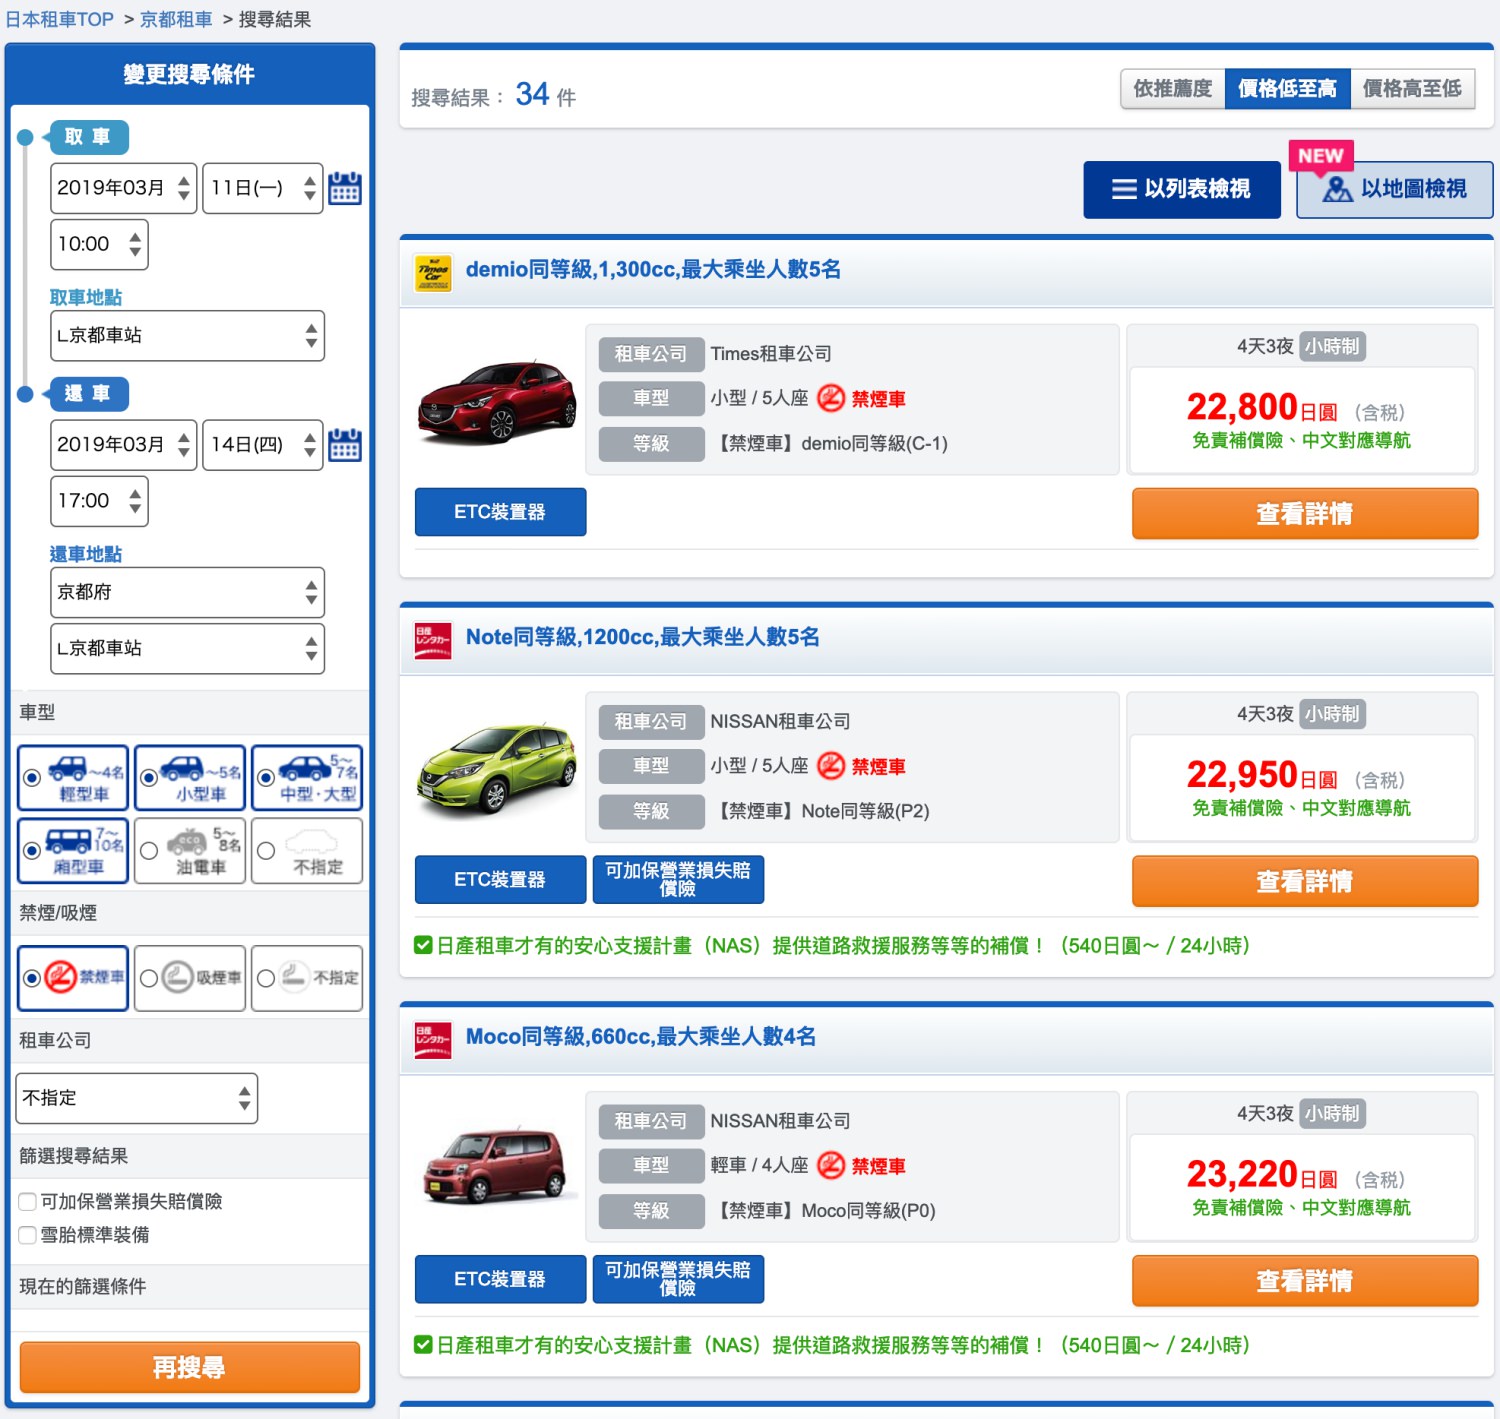
Task: Open the green Note car thumbnail
Action: (497, 768)
